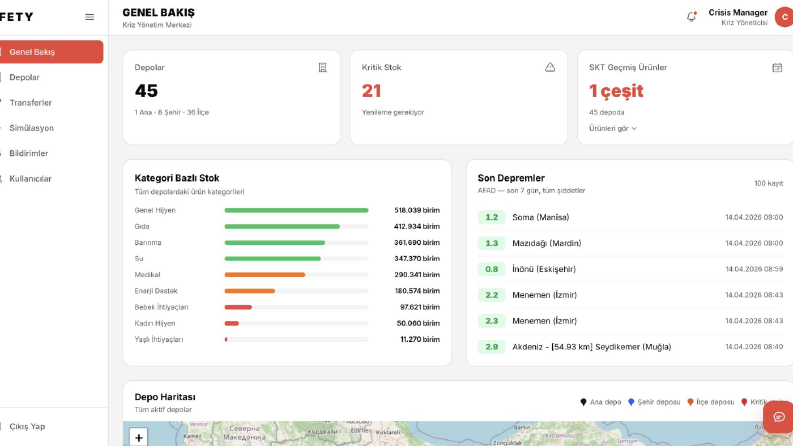Image resolution: width=793 pixels, height=446 pixels.
Task: Click Enerji Destek category label
Action: point(156,291)
